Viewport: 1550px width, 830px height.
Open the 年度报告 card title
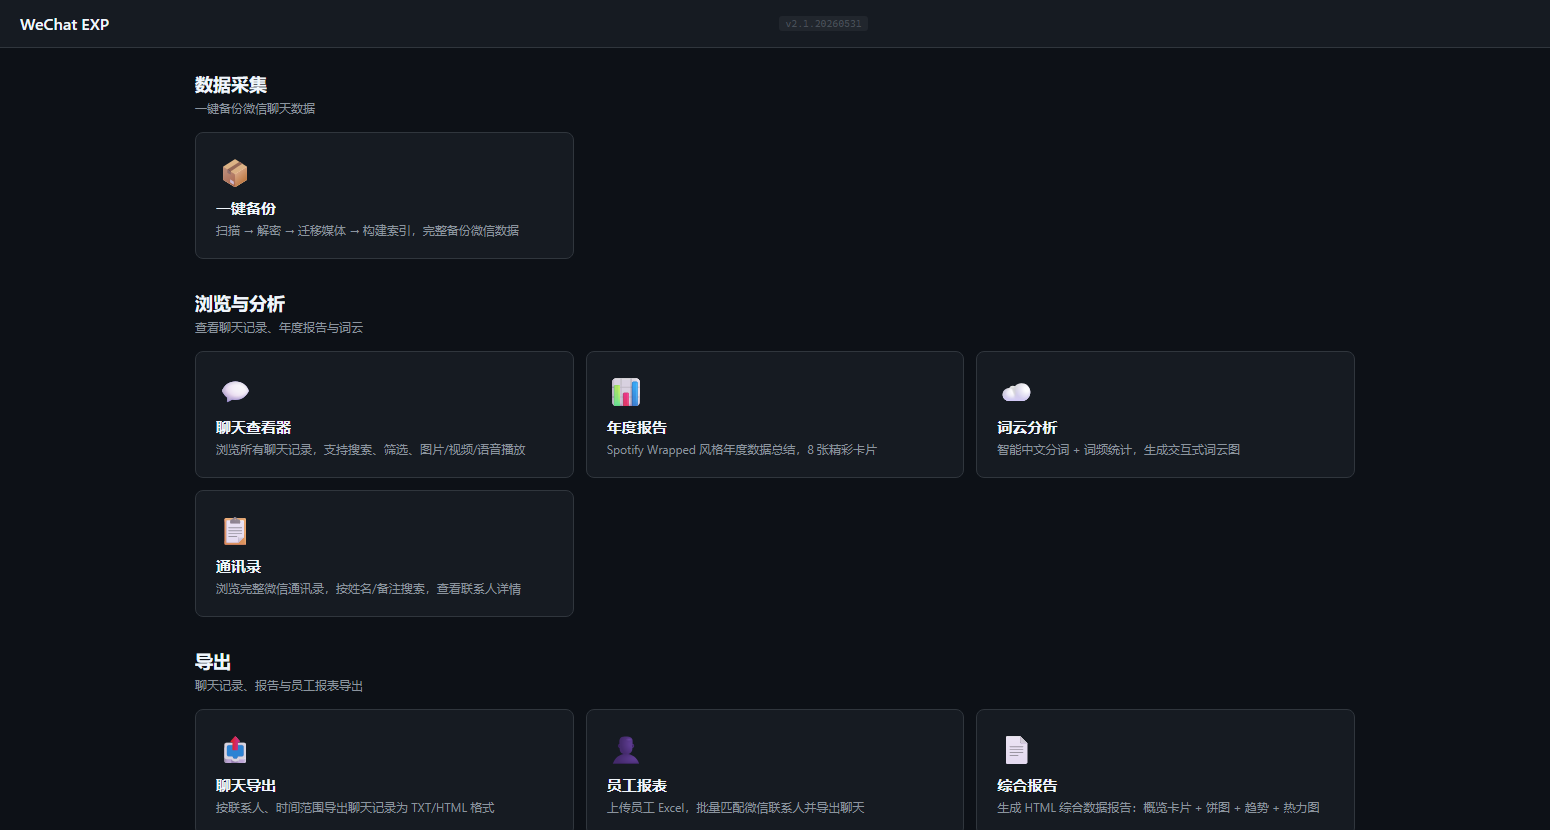tap(637, 428)
